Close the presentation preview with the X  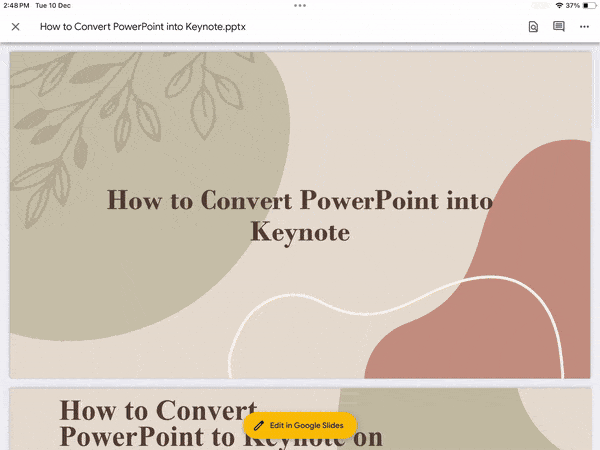[15, 26]
